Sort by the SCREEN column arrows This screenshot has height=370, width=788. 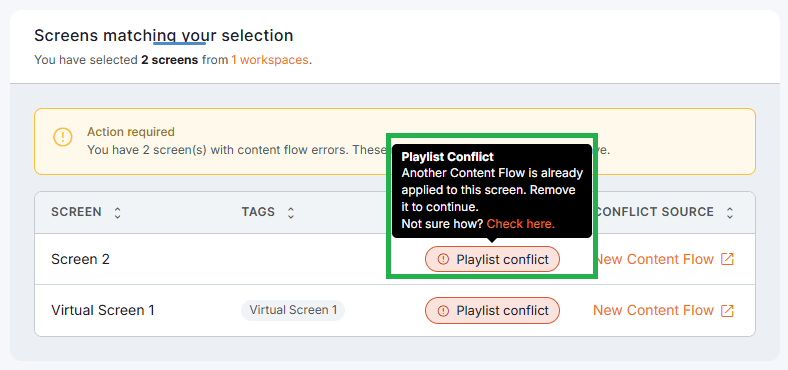118,212
